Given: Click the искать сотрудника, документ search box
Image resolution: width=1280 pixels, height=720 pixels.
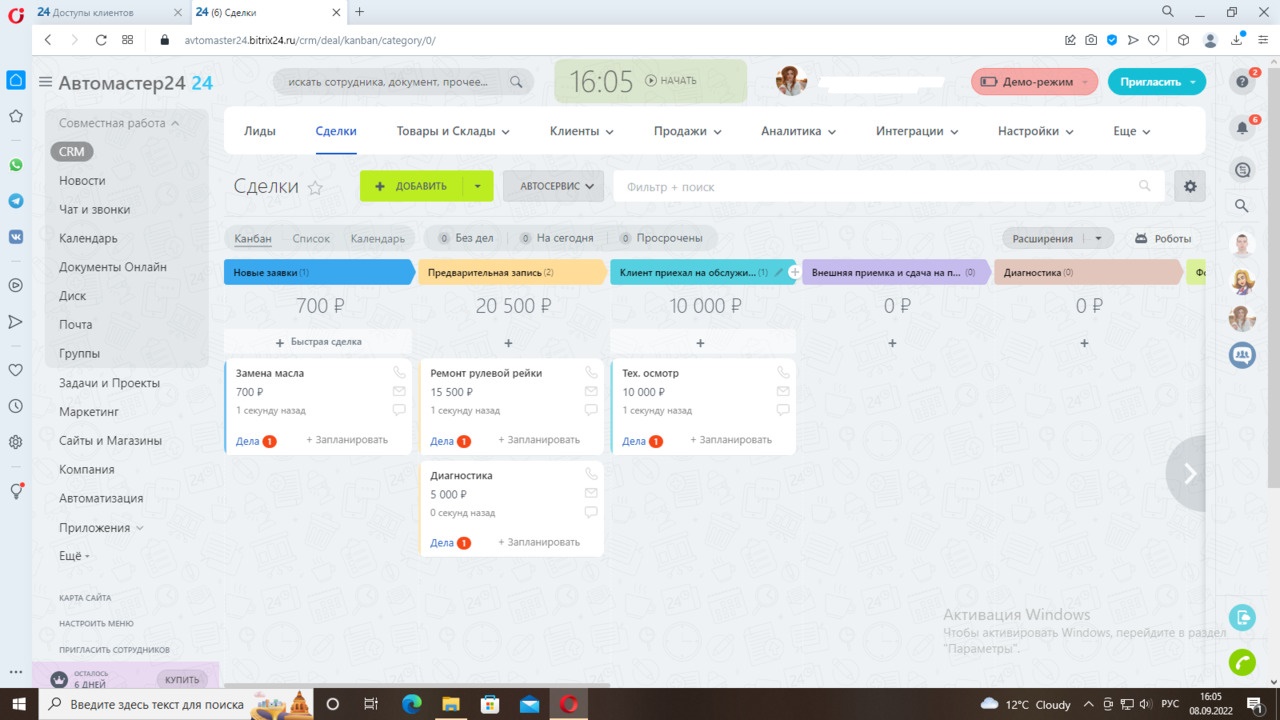Looking at the screenshot, I should tap(403, 82).
